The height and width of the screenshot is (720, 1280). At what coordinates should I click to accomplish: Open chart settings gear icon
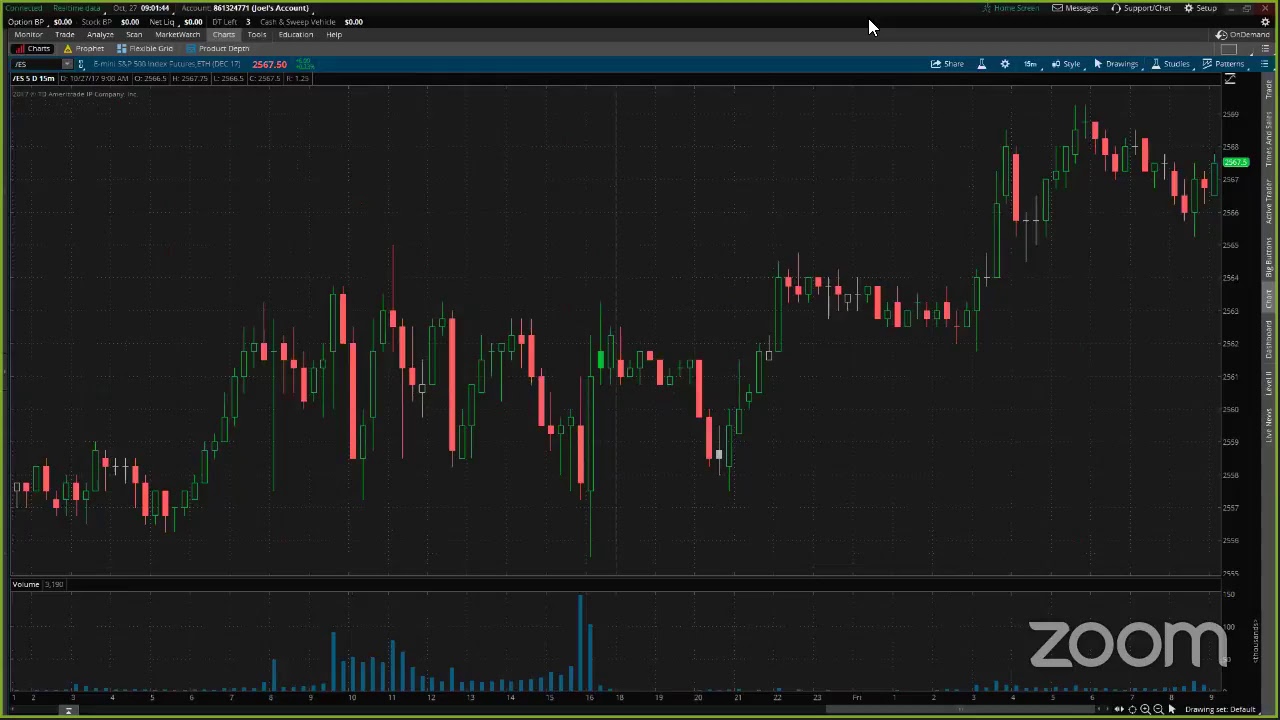click(1005, 64)
